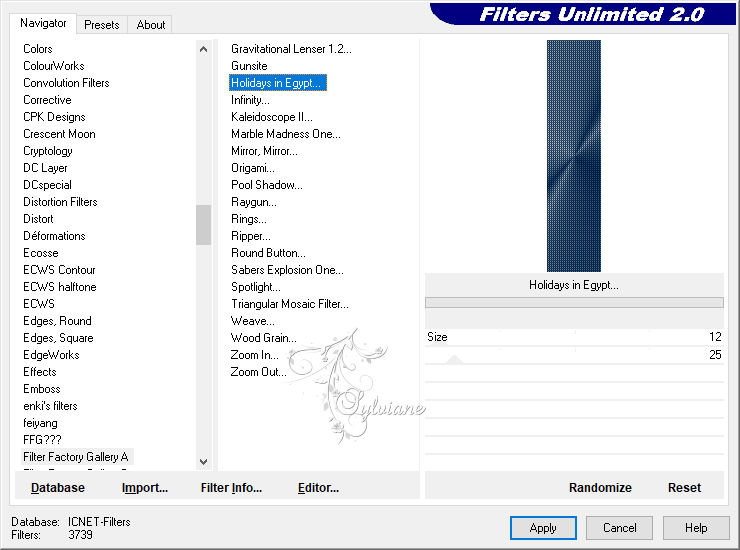The width and height of the screenshot is (740, 550).
Task: Select CPK Designs category
Action: [54, 117]
